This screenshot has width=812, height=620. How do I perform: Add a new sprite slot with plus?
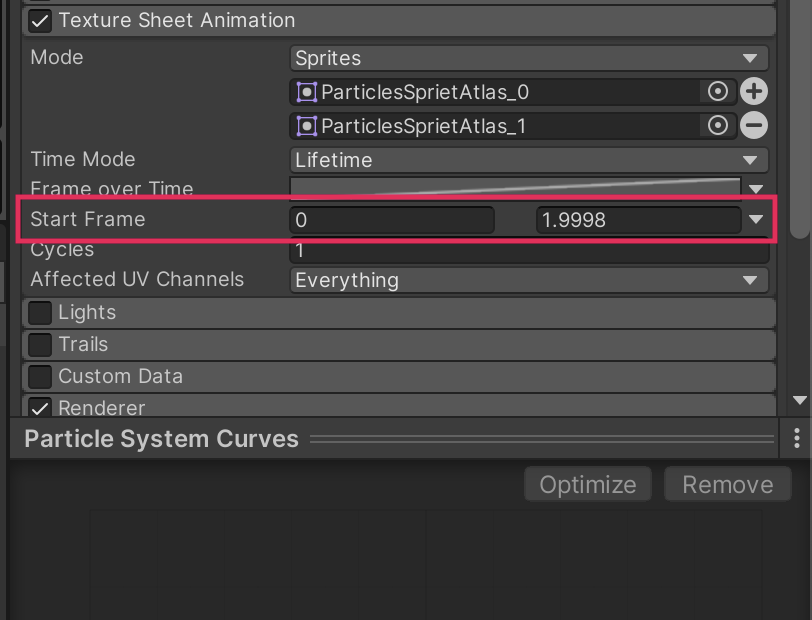[754, 92]
